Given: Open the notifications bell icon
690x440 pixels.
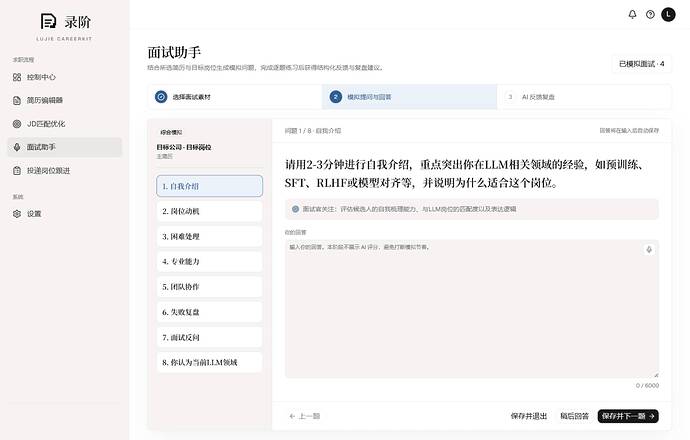Looking at the screenshot, I should pyautogui.click(x=632, y=15).
